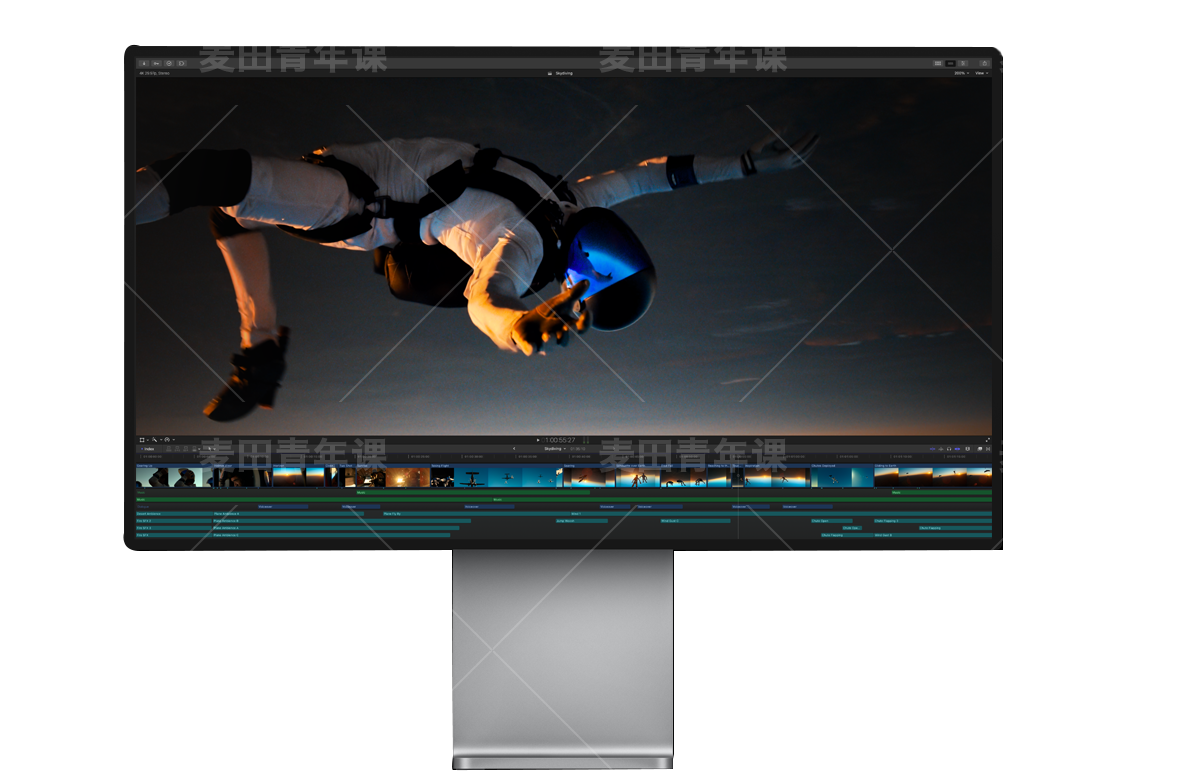Toggle audio skimming in the timeline toolbar
Screen dimensions: 1186x784
[941, 449]
